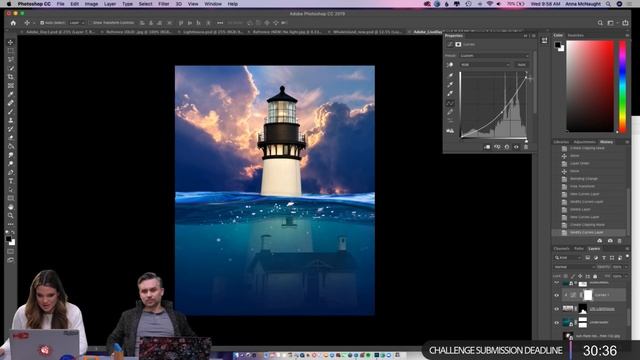Image resolution: width=640 pixels, height=360 pixels.
Task: Reset the Curves adjustment to defaults
Action: click(x=507, y=147)
